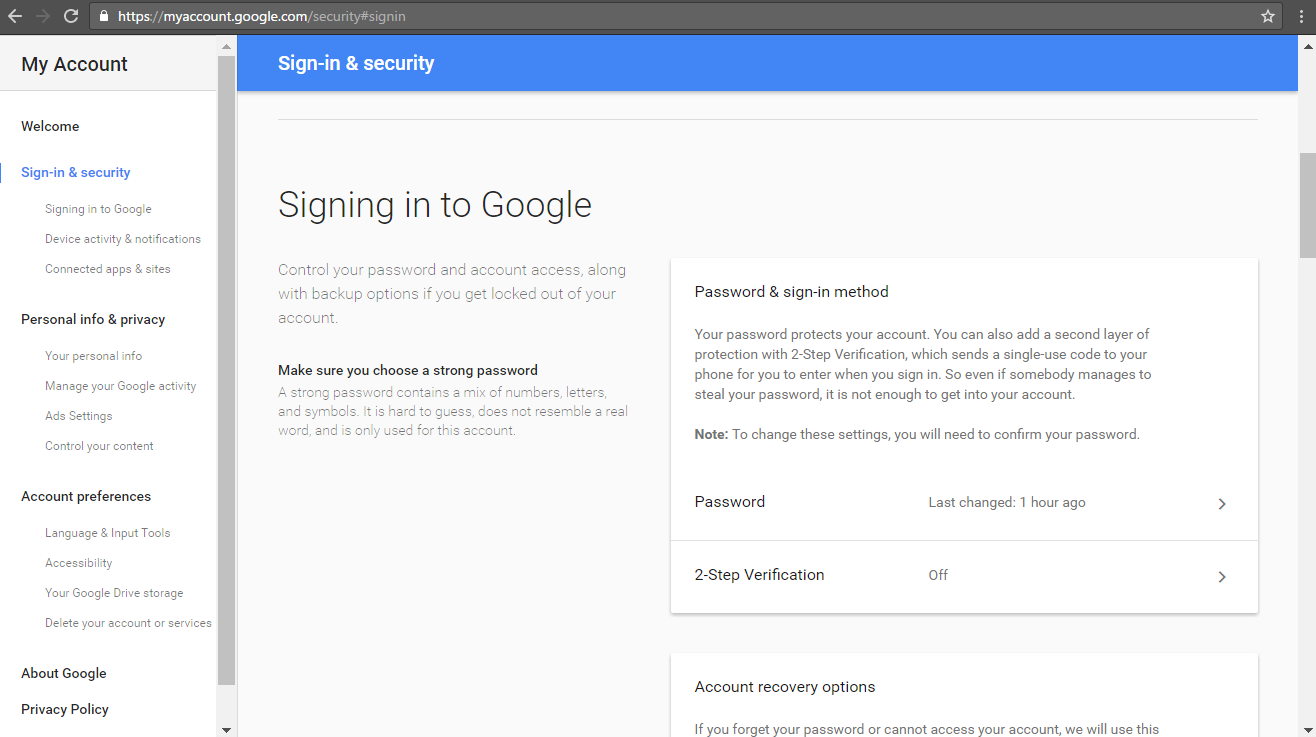Select Sign-in & security sidebar section
This screenshot has width=1316, height=737.
click(x=76, y=172)
